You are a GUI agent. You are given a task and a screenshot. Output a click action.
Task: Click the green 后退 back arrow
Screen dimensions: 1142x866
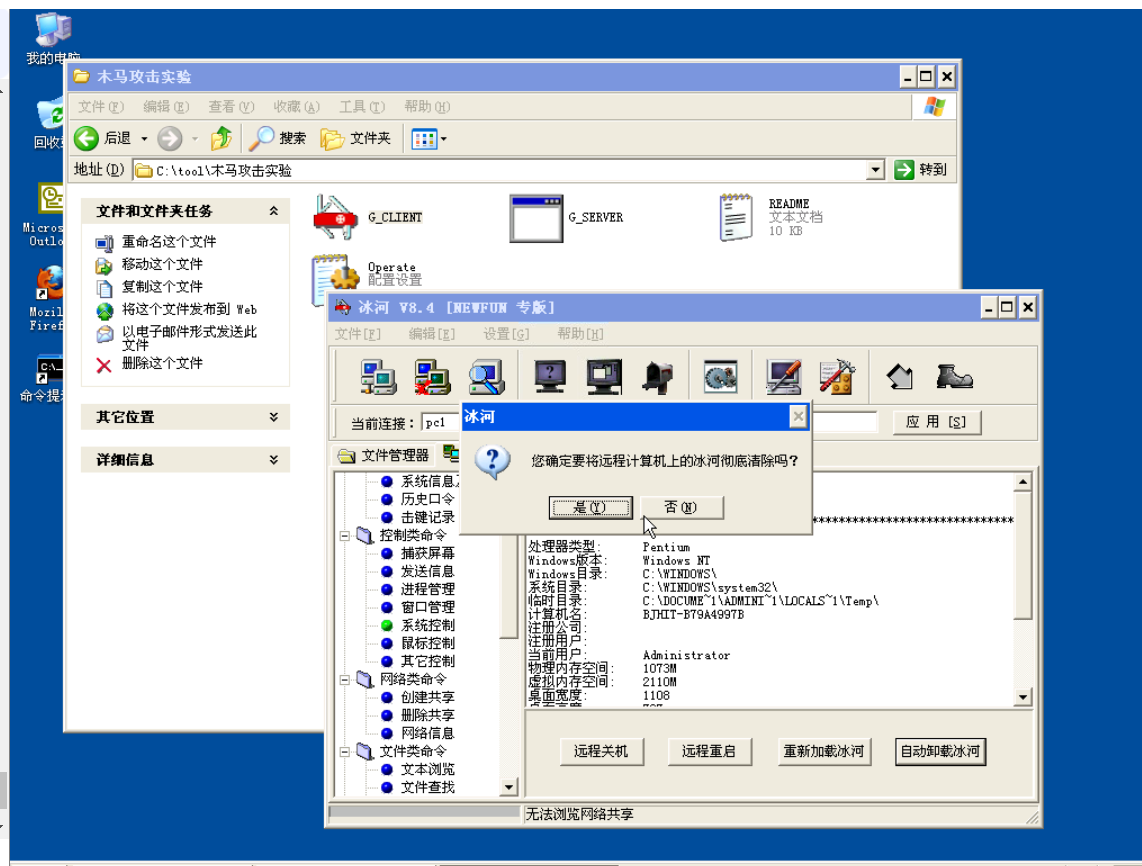87,138
